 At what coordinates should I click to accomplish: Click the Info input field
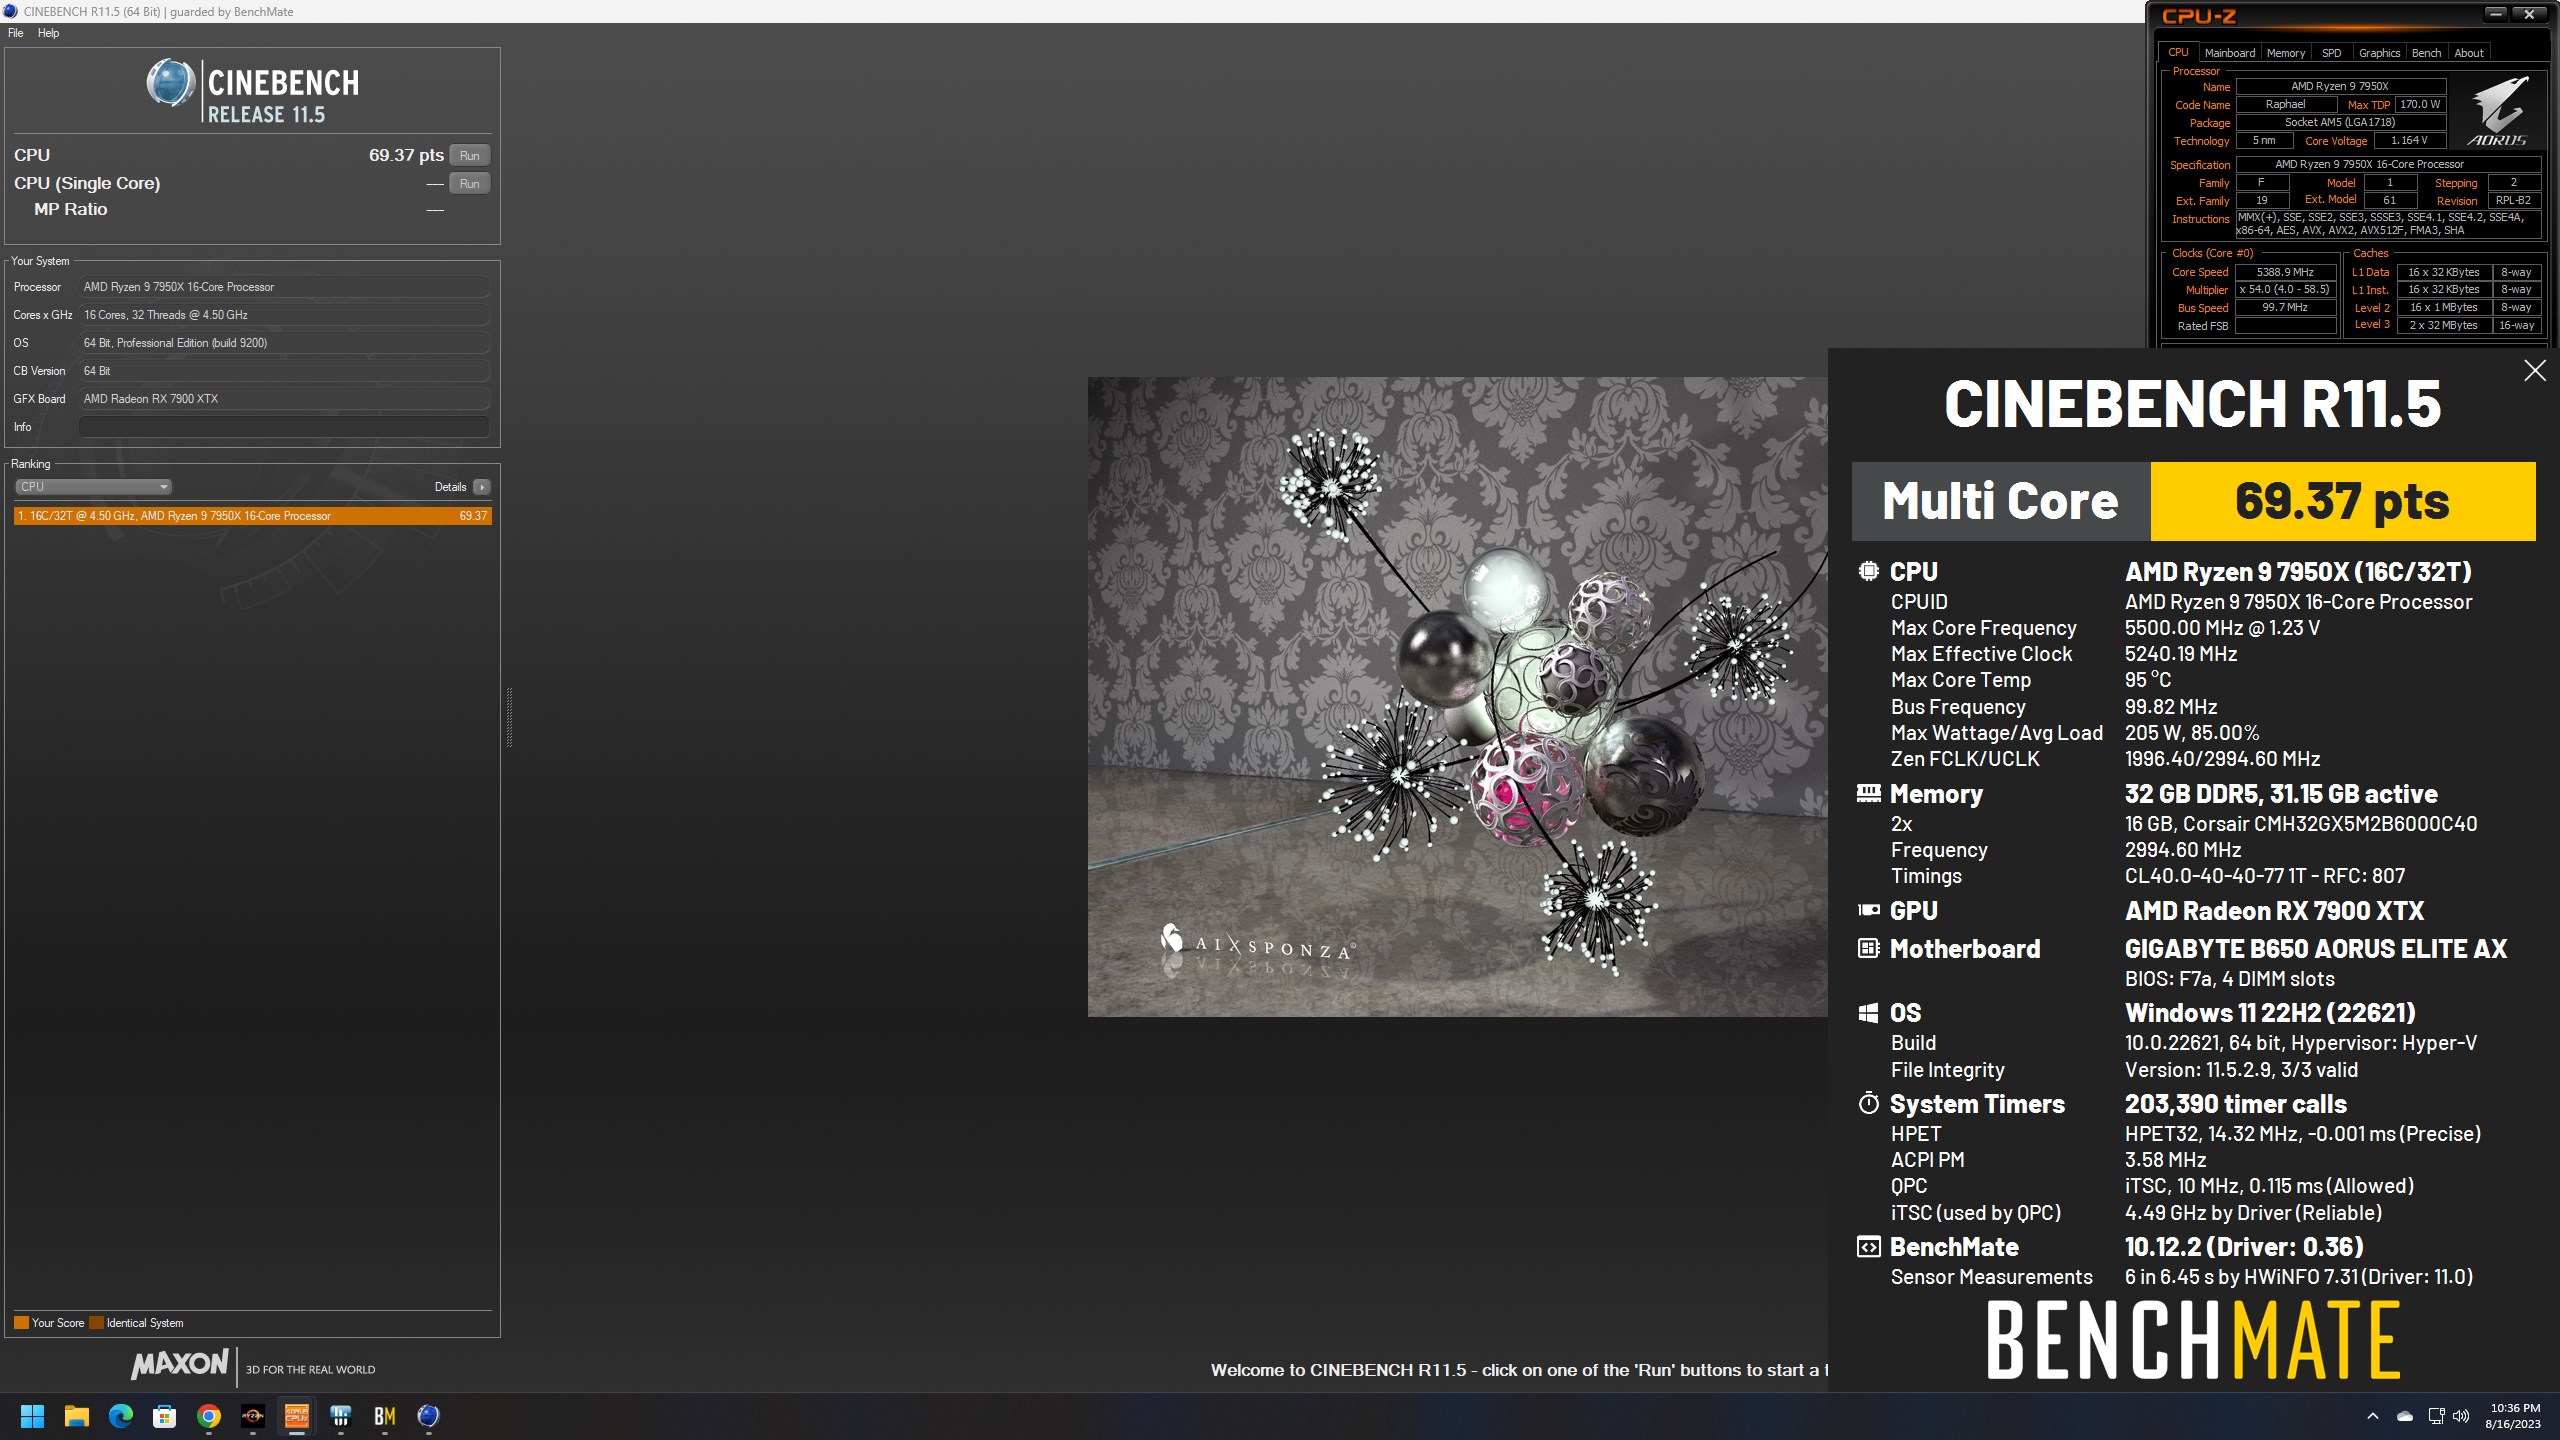click(x=284, y=427)
